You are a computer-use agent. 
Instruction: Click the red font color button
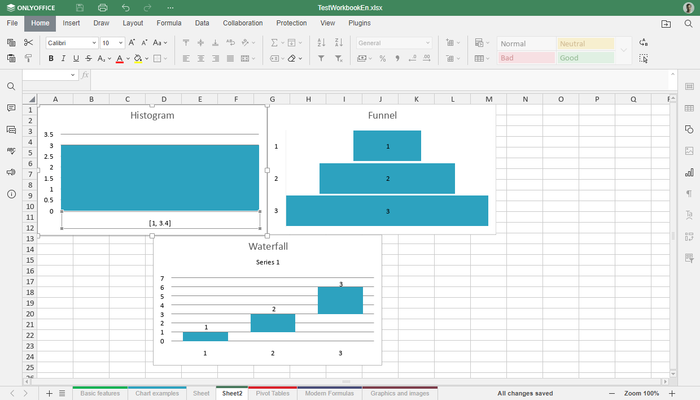119,59
